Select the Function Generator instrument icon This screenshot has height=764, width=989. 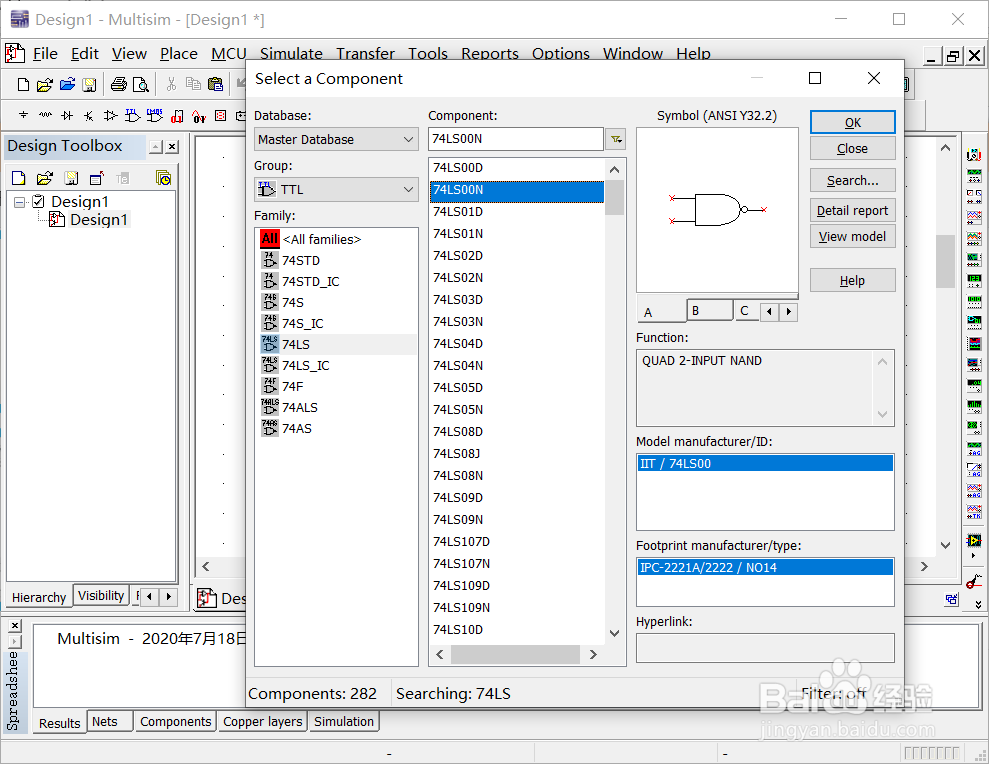pyautogui.click(x=974, y=175)
